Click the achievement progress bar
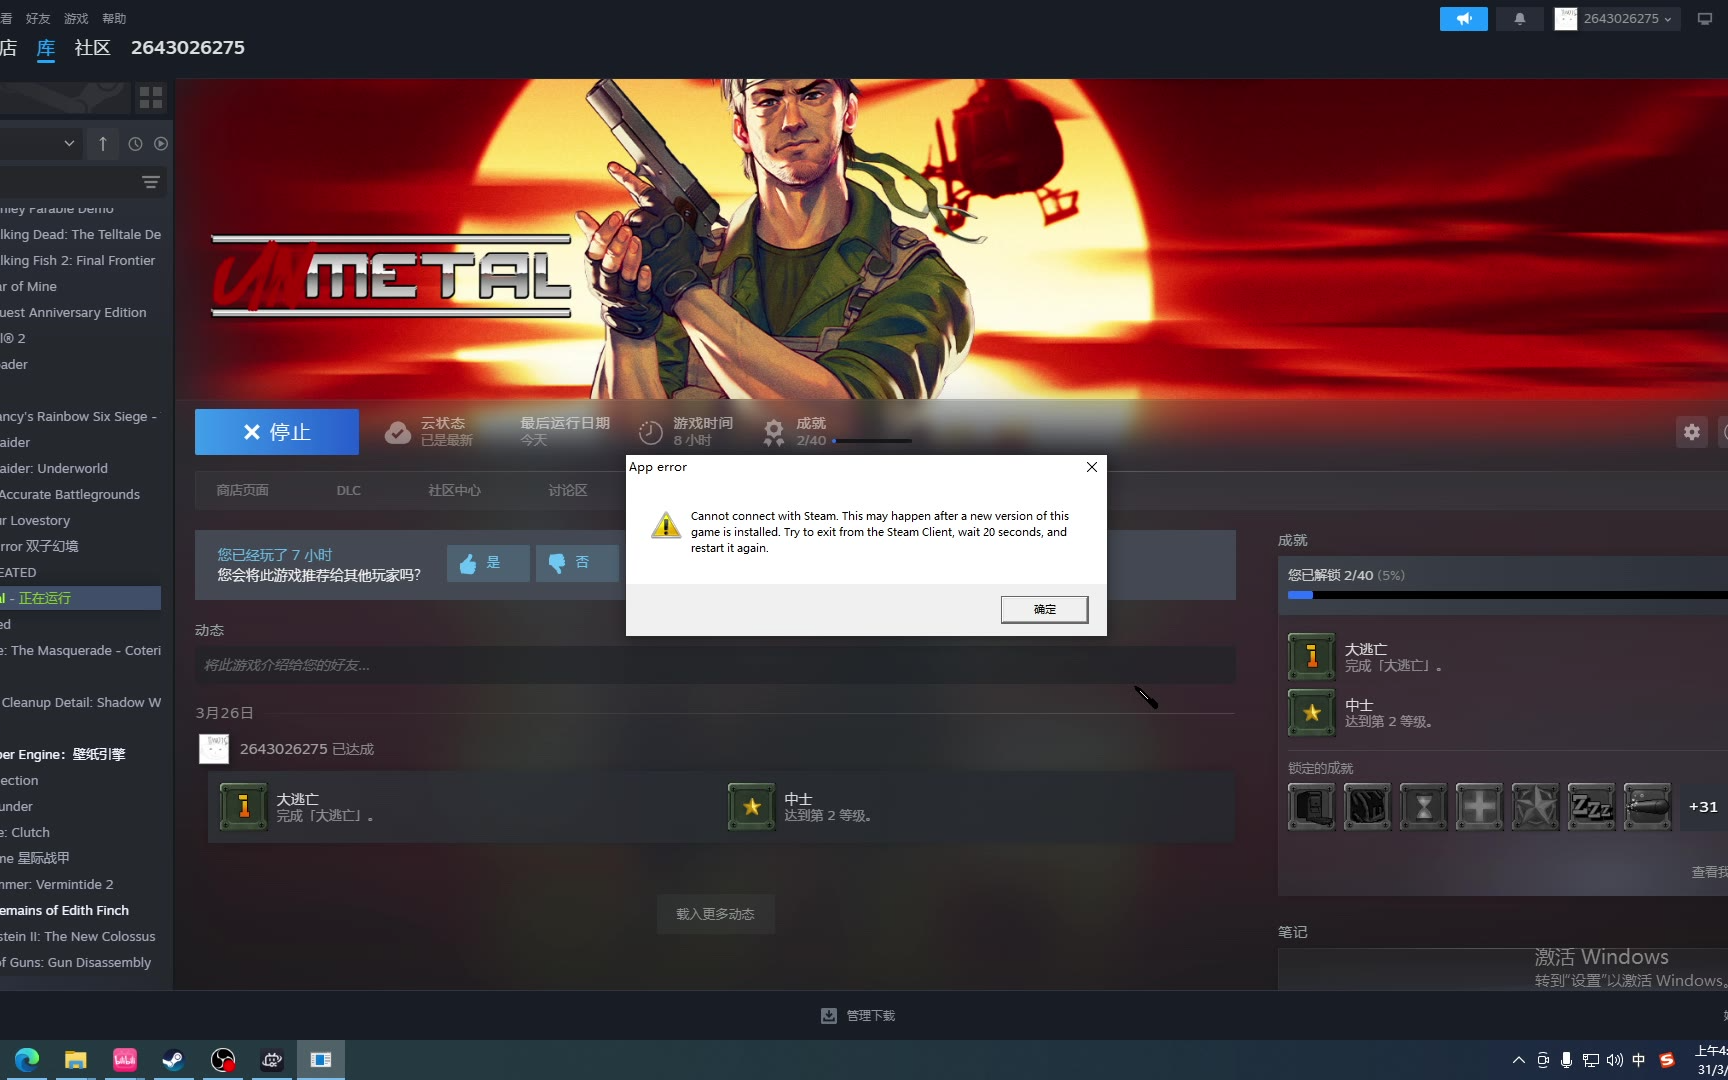This screenshot has height=1080, width=1728. (1506, 595)
